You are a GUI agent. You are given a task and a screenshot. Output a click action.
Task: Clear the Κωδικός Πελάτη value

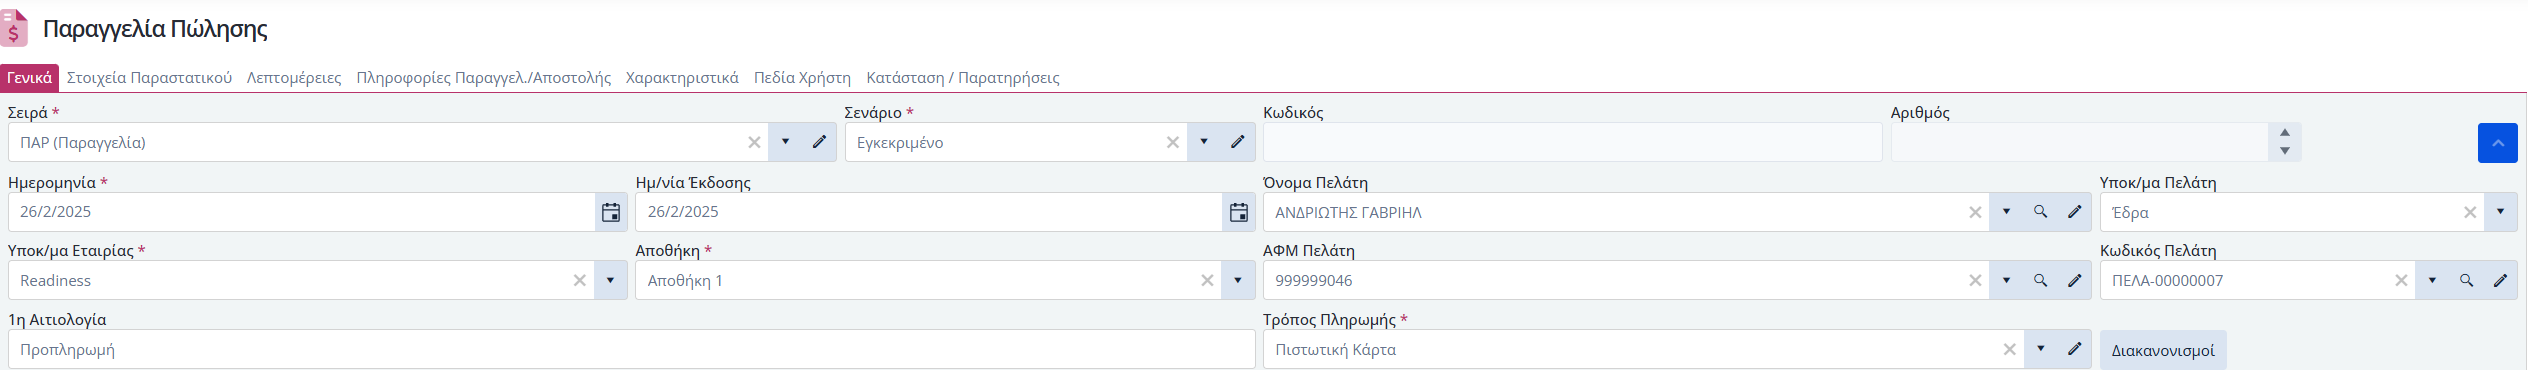coord(2401,280)
